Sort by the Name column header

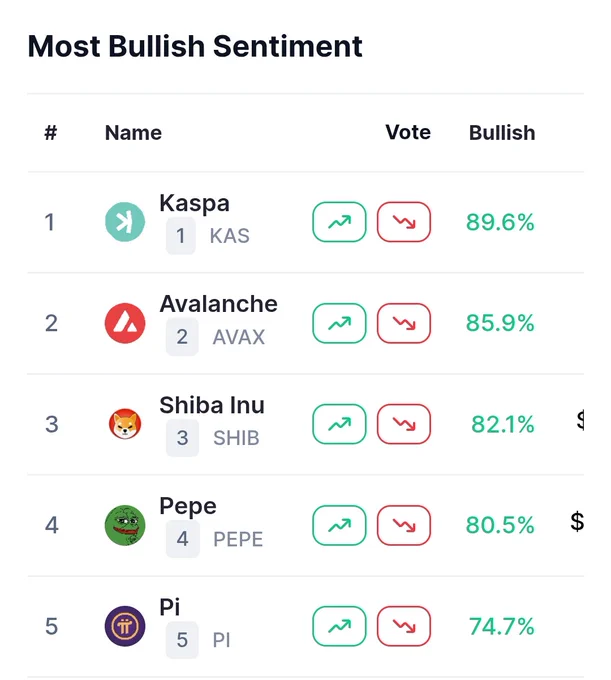click(133, 133)
